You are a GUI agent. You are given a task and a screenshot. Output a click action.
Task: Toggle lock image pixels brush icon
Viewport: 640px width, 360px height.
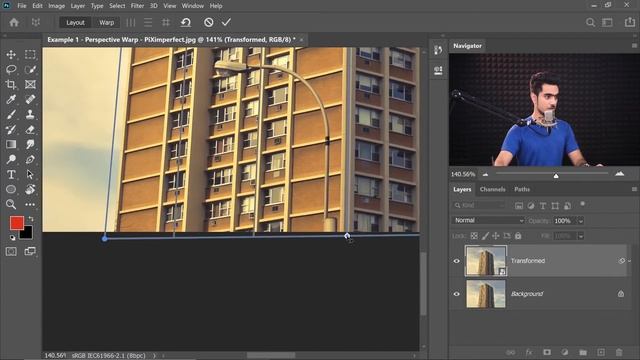485,236
